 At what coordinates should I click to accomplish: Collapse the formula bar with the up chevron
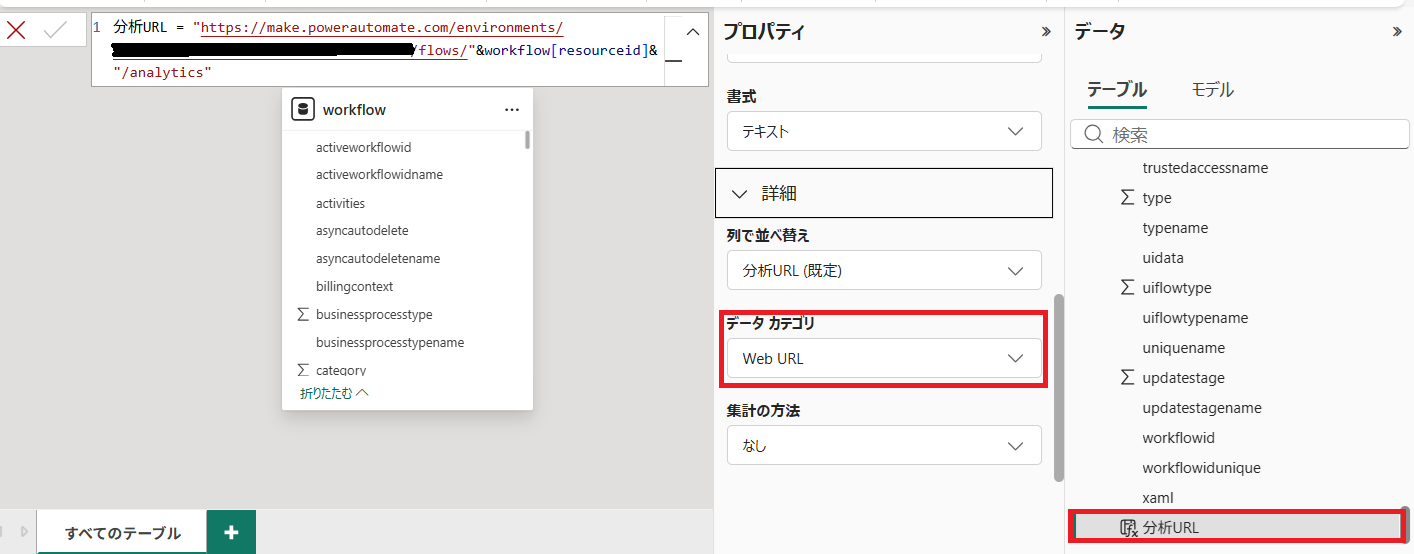(x=693, y=31)
